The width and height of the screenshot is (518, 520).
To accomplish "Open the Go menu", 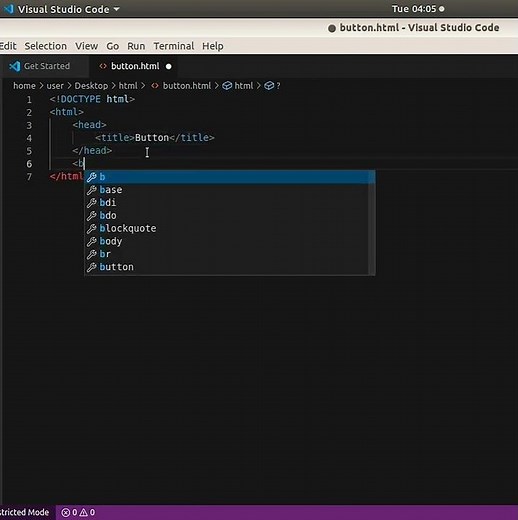I will (x=112, y=46).
